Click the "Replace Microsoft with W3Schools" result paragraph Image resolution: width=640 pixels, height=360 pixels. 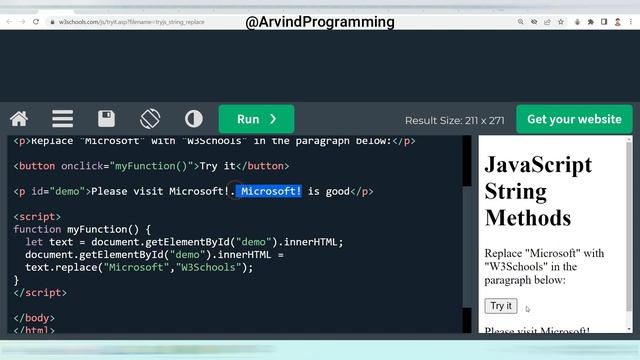544,267
